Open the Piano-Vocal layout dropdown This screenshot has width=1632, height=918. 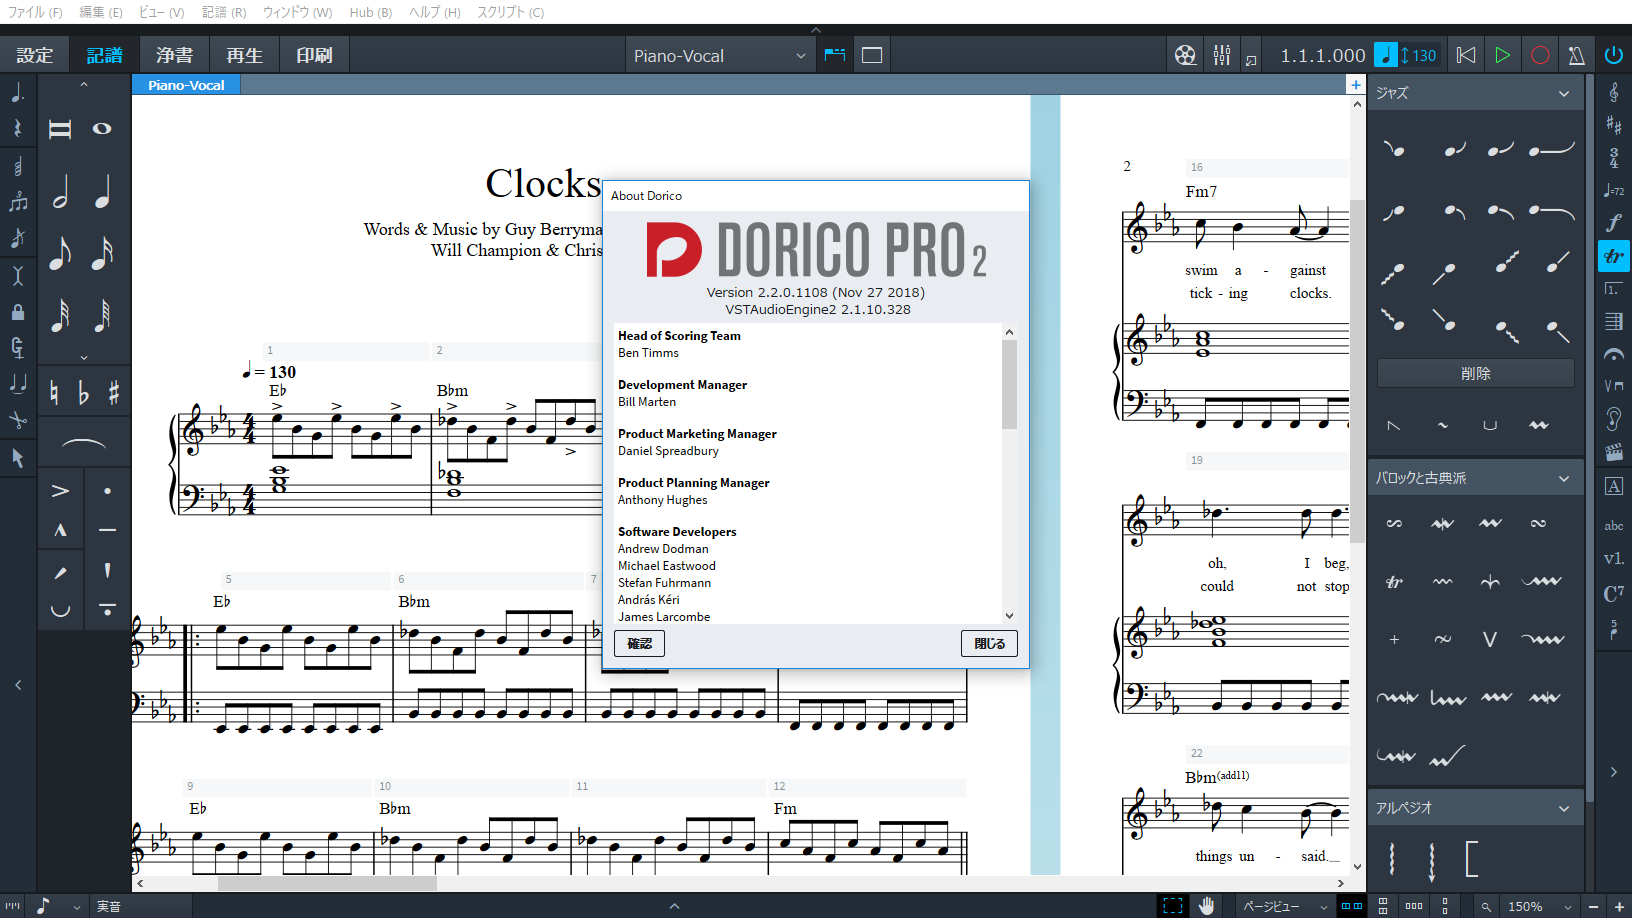click(719, 56)
